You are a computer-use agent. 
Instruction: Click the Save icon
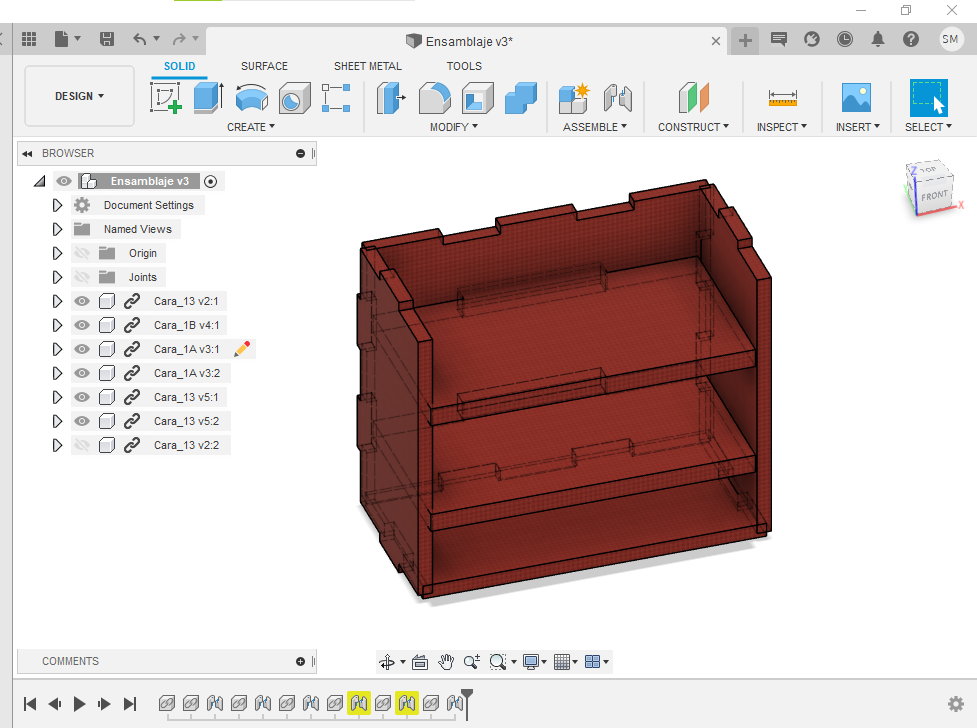tap(107, 39)
